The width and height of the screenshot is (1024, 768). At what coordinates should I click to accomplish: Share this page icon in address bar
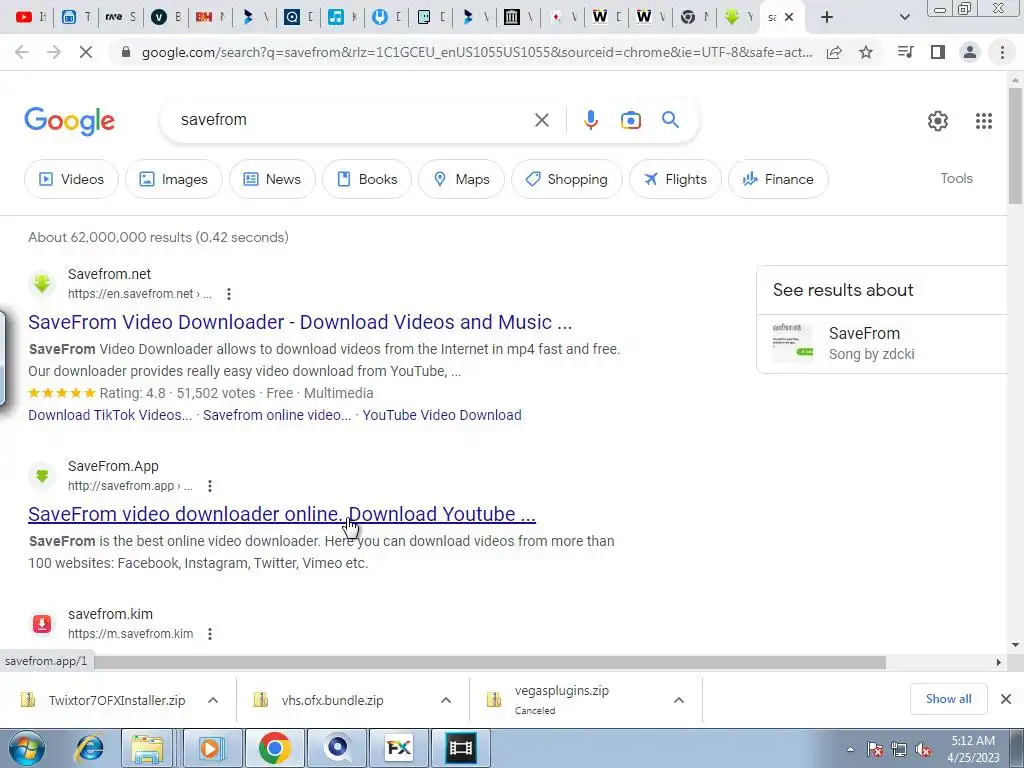tap(834, 52)
